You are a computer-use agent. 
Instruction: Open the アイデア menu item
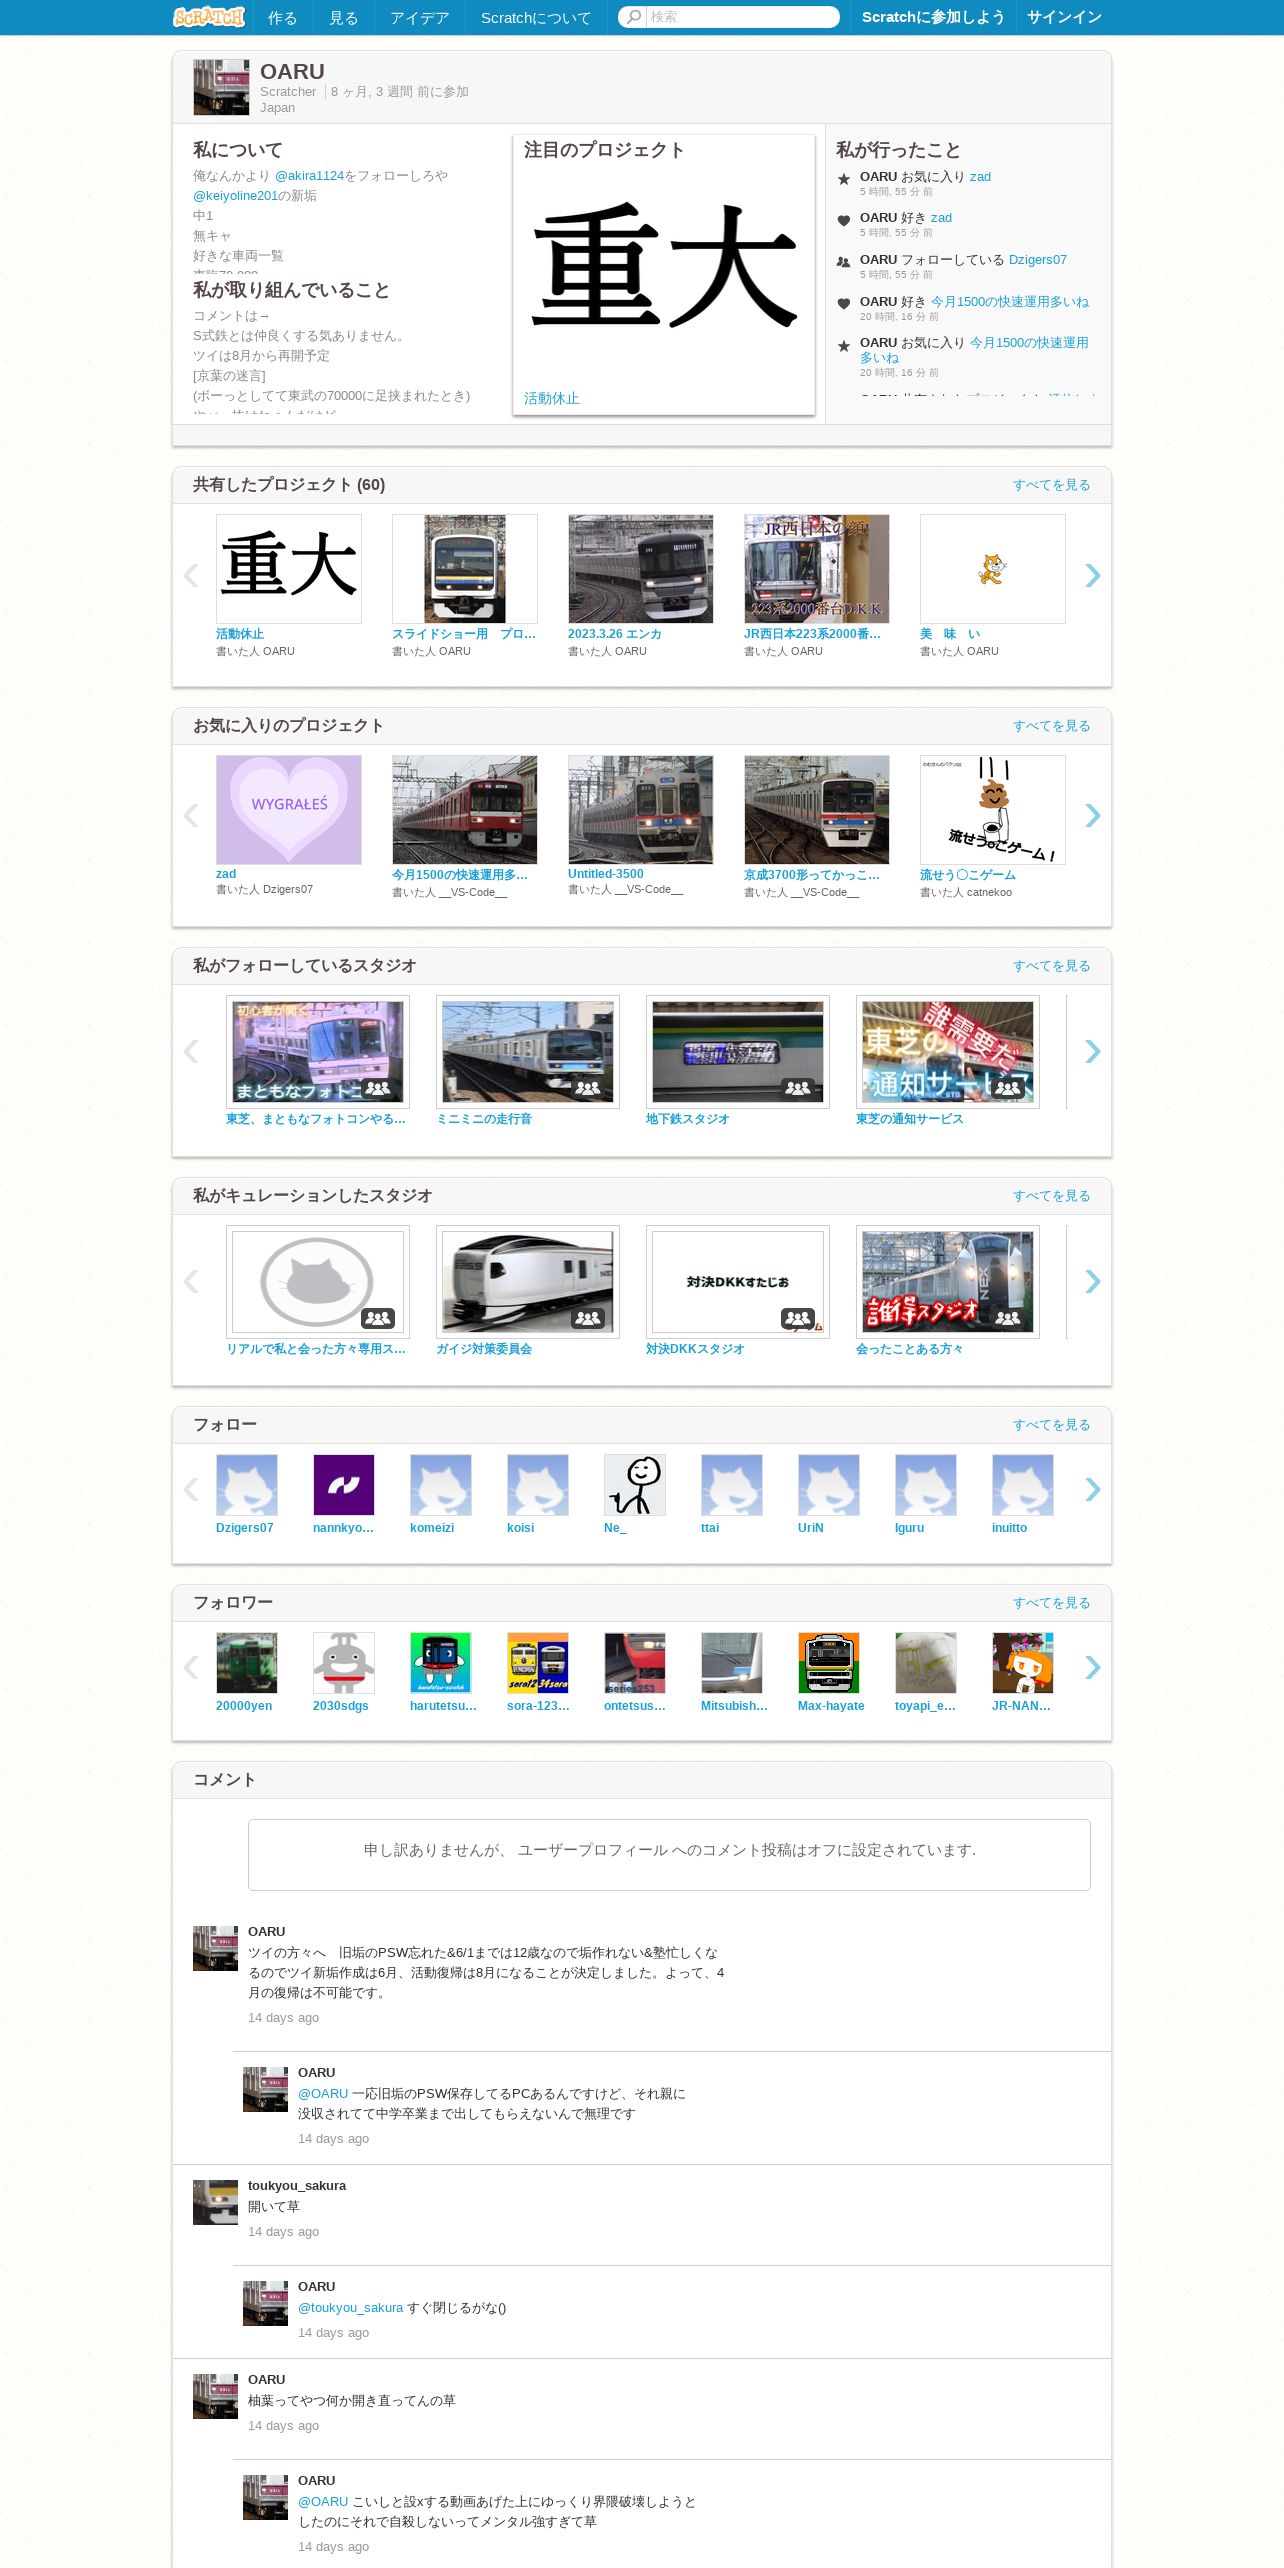pos(419,17)
